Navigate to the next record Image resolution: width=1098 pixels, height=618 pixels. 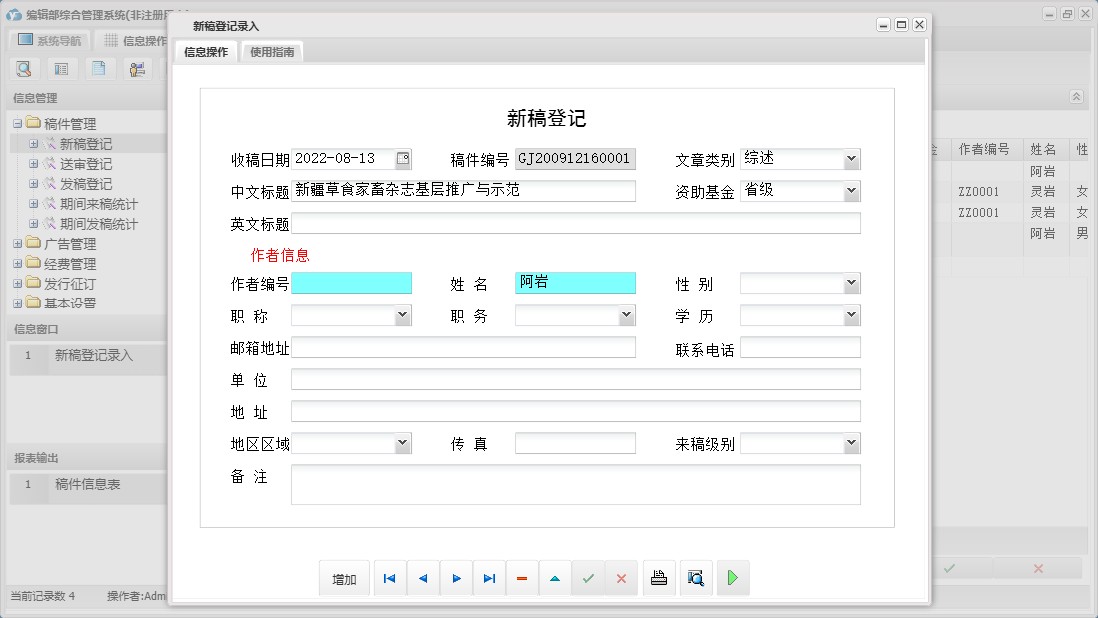coord(456,577)
